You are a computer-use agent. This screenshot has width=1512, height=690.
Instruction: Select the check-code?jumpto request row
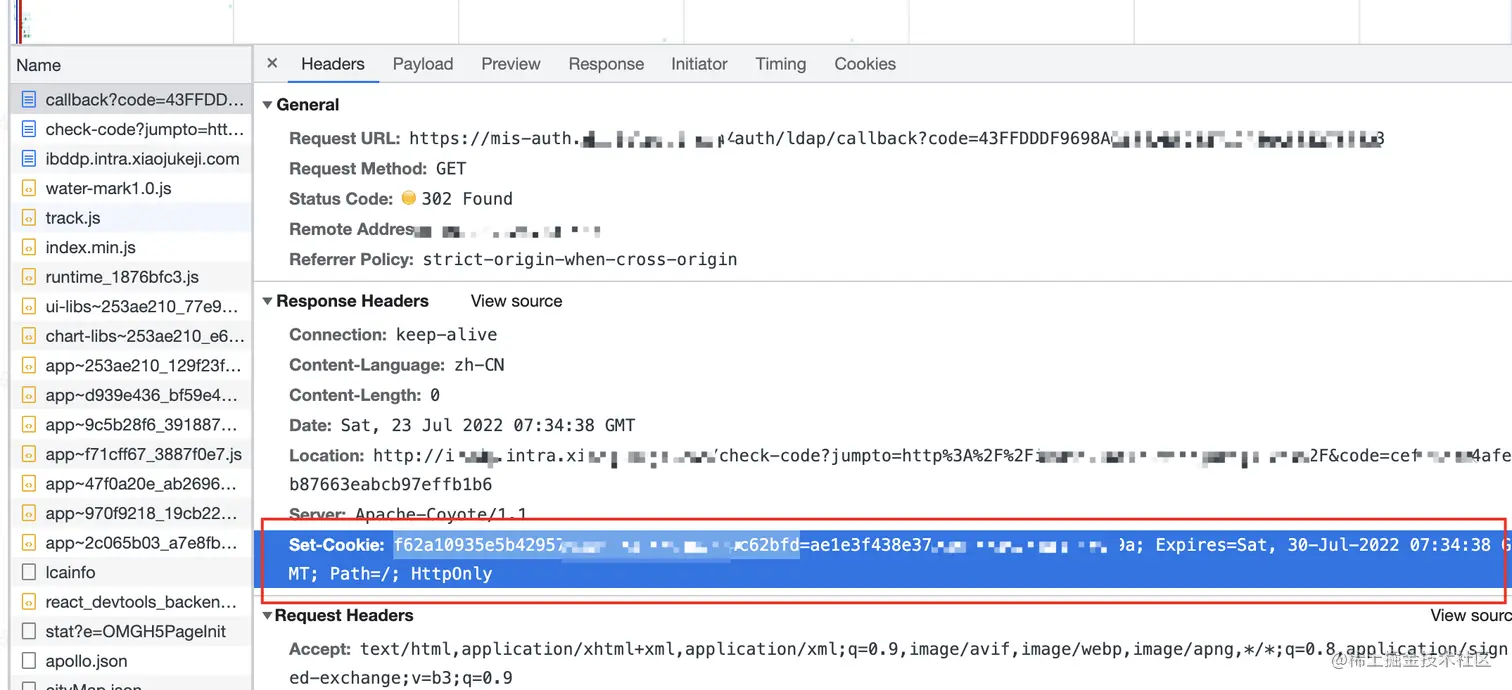tap(131, 129)
